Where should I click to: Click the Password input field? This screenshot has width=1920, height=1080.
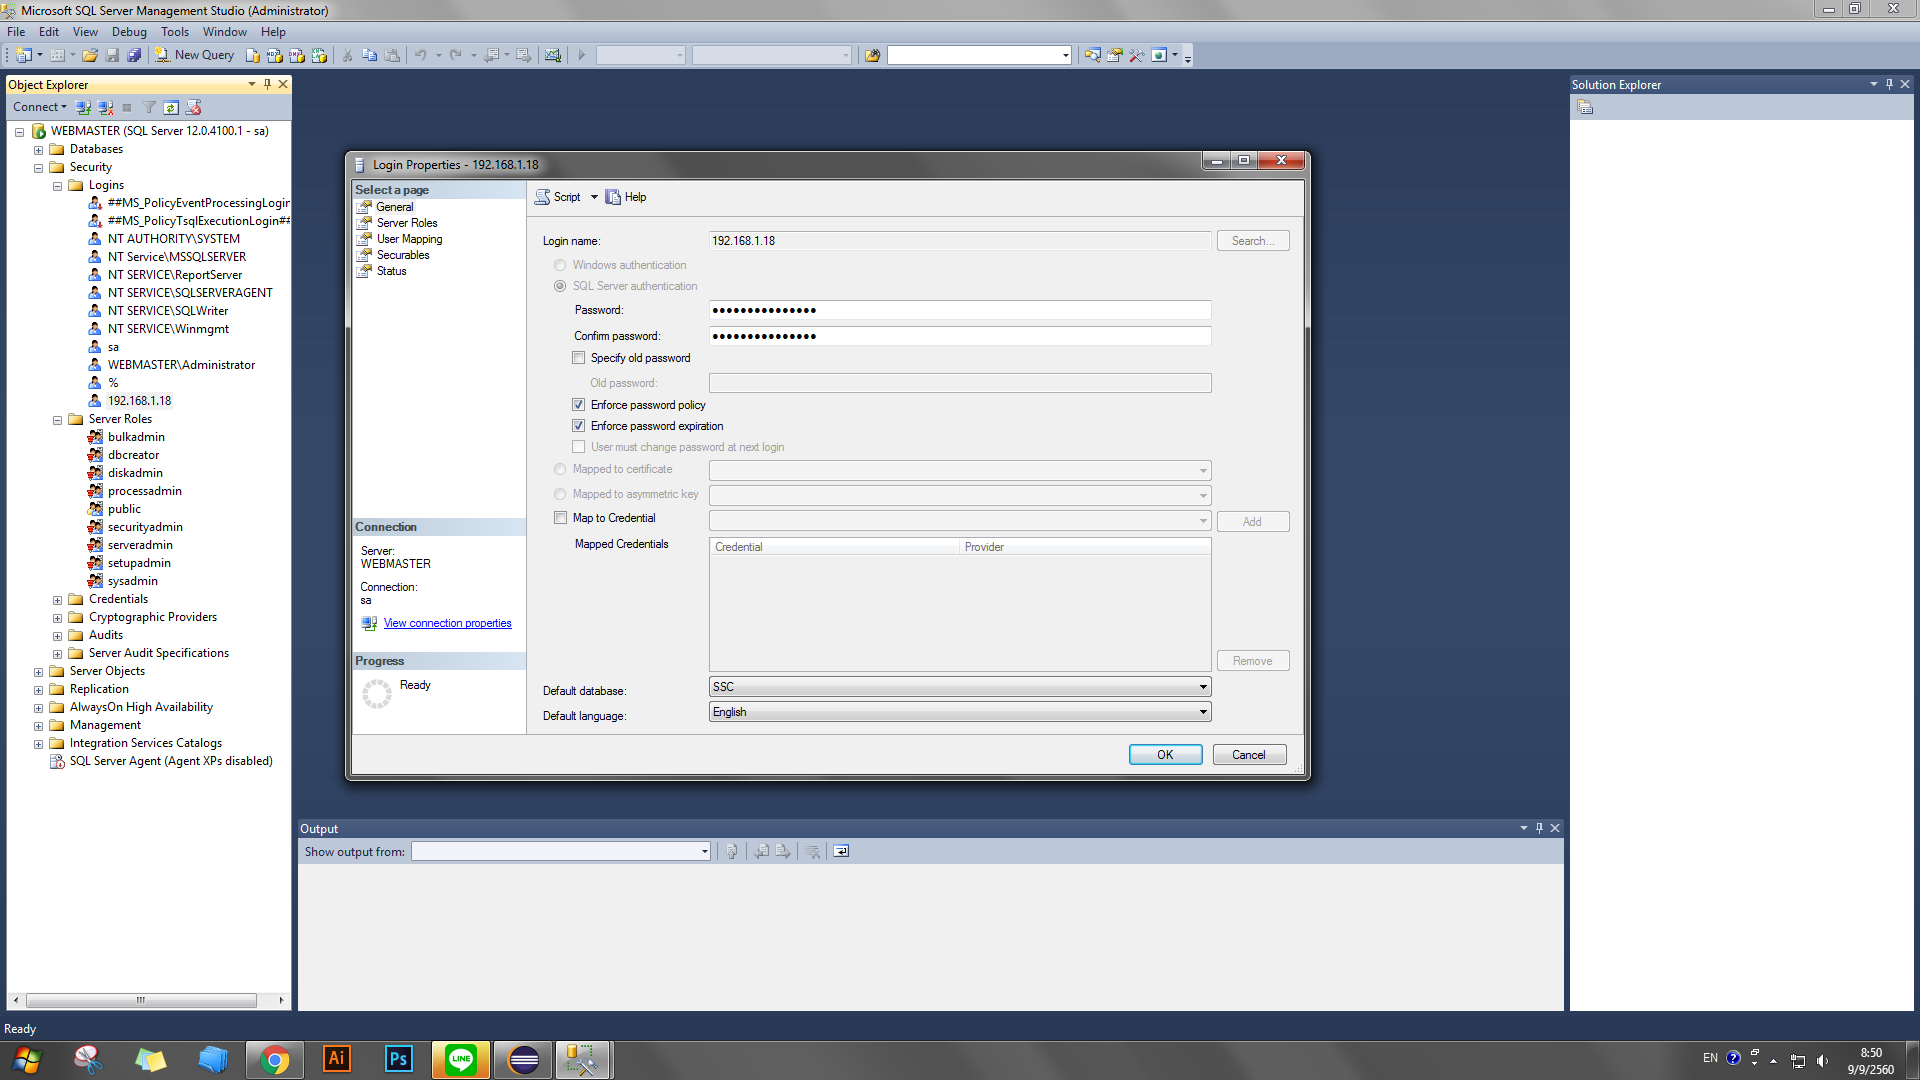[960, 310]
